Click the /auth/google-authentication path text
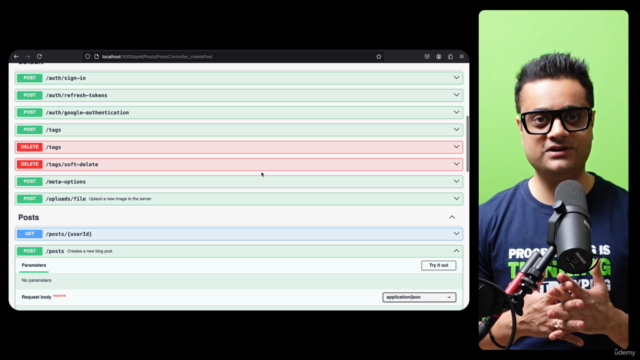 (x=87, y=113)
